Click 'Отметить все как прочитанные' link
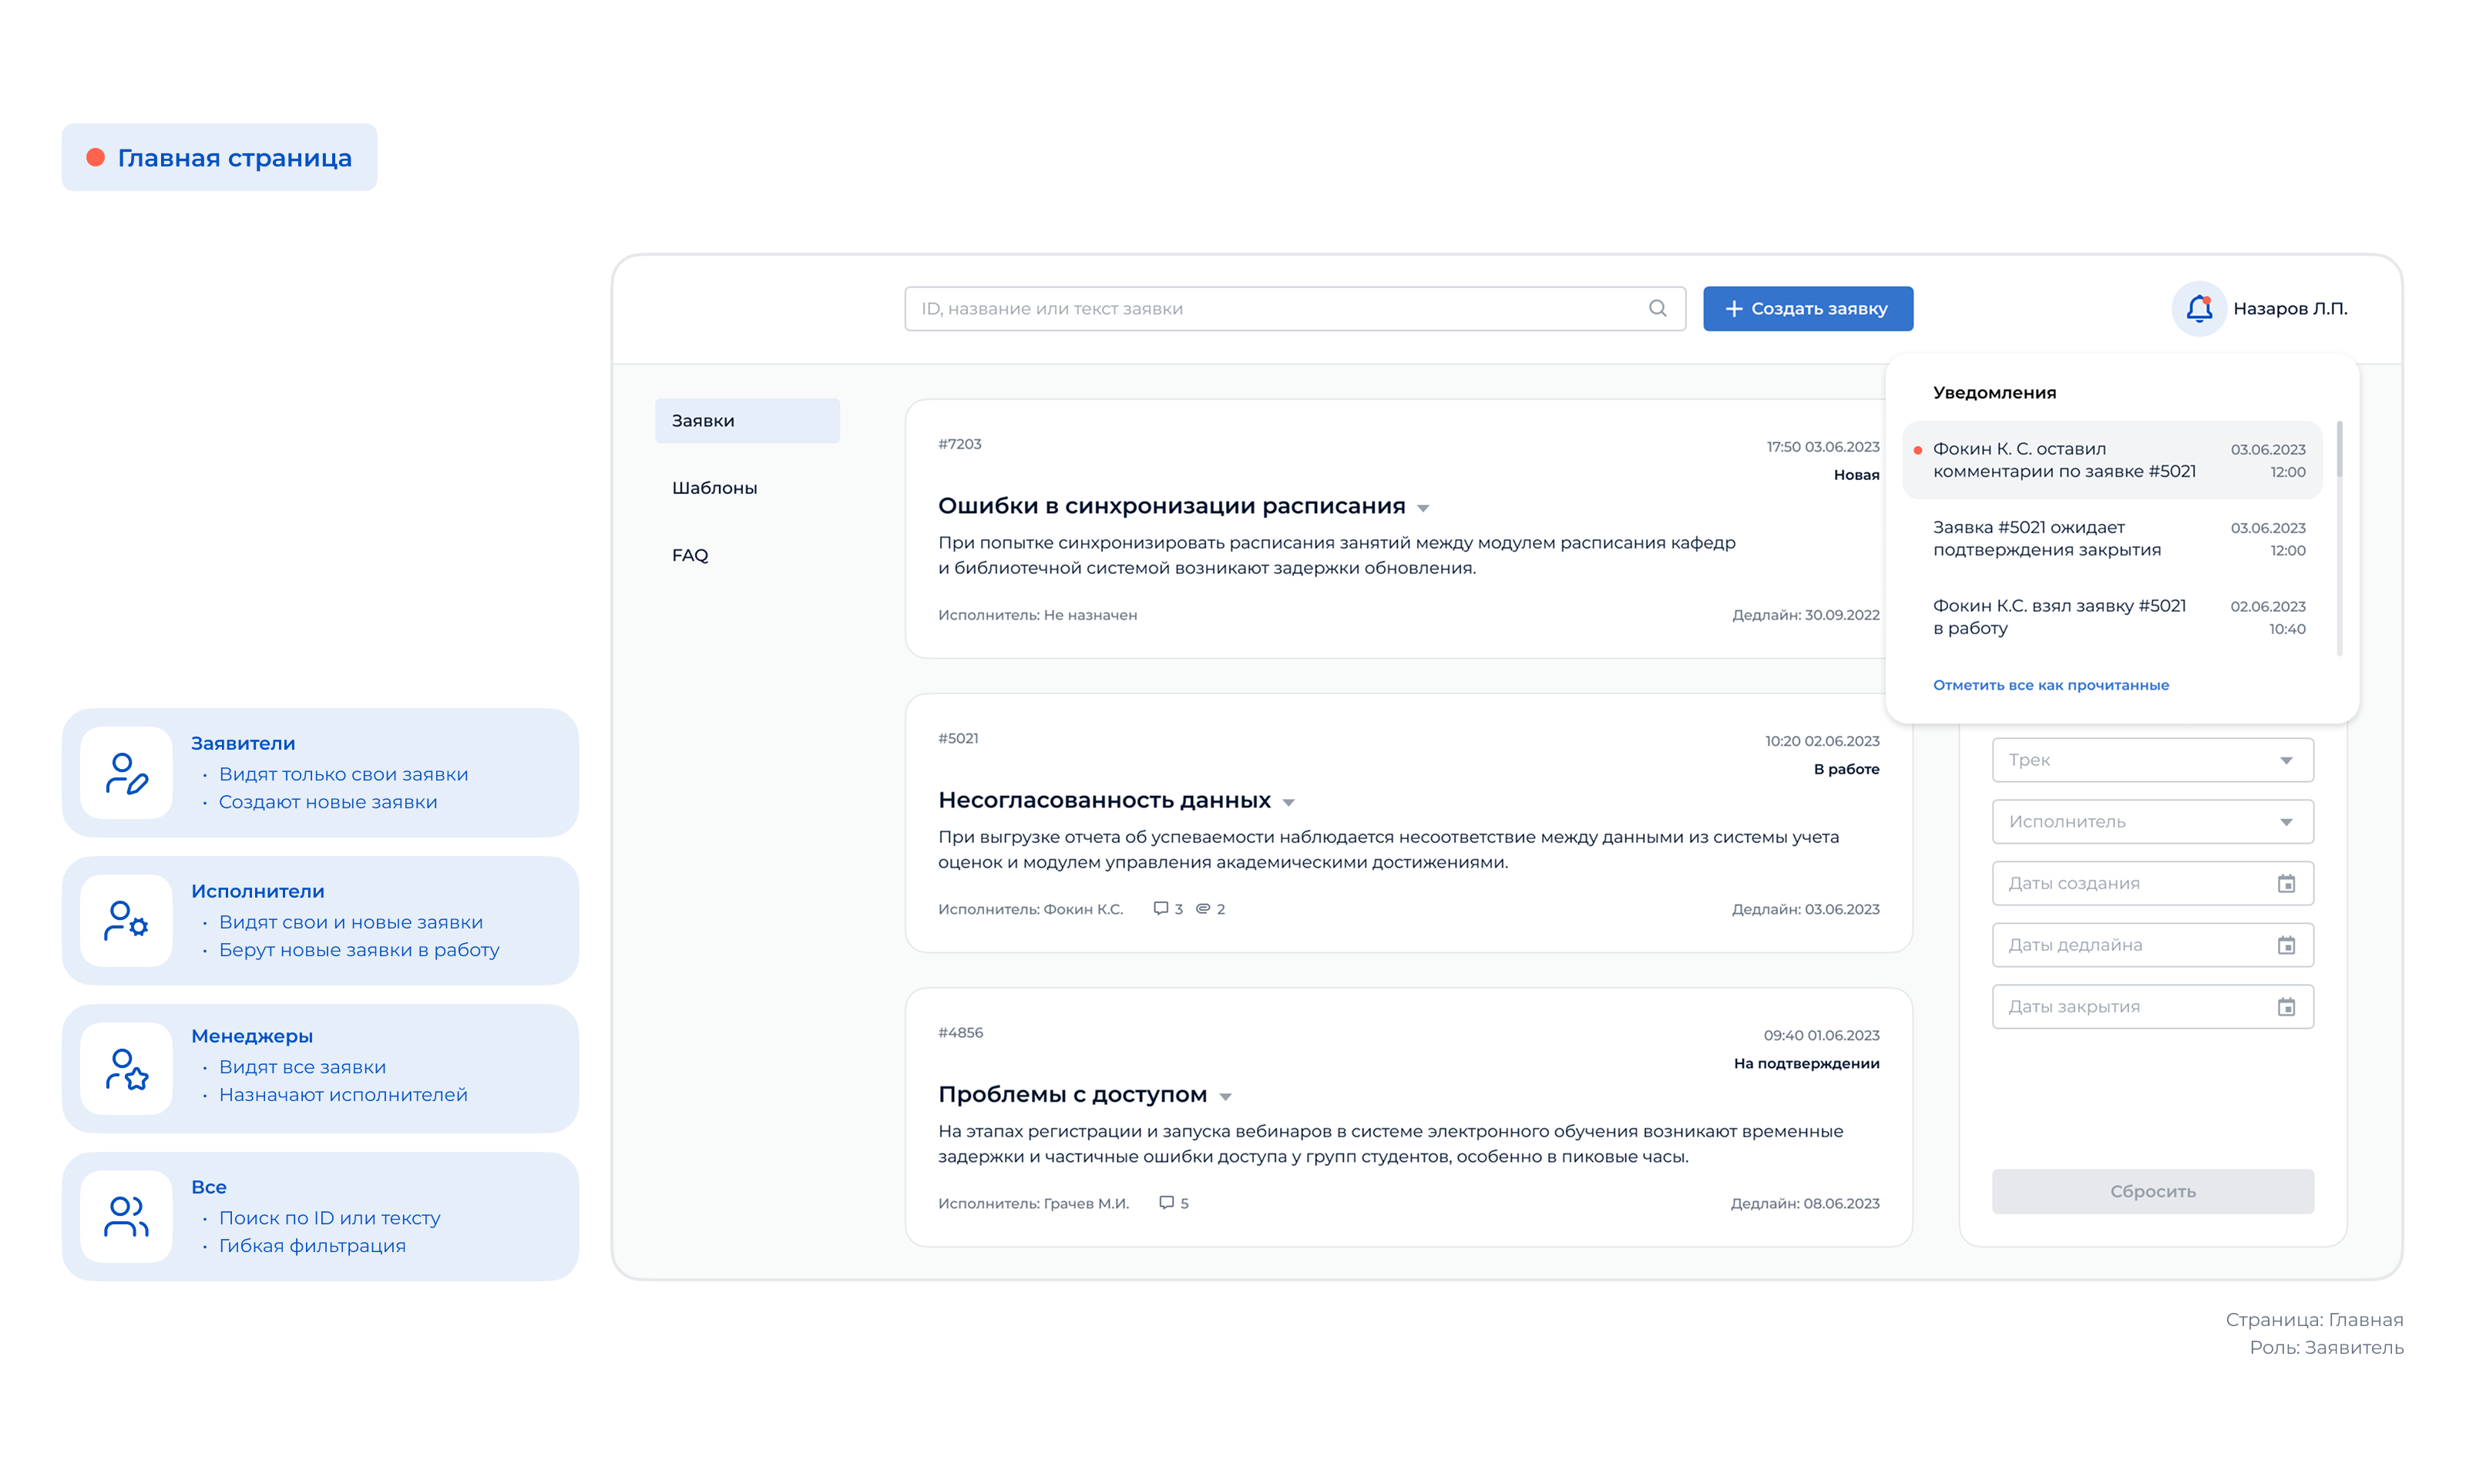This screenshot has width=2466, height=1484. (x=2050, y=685)
